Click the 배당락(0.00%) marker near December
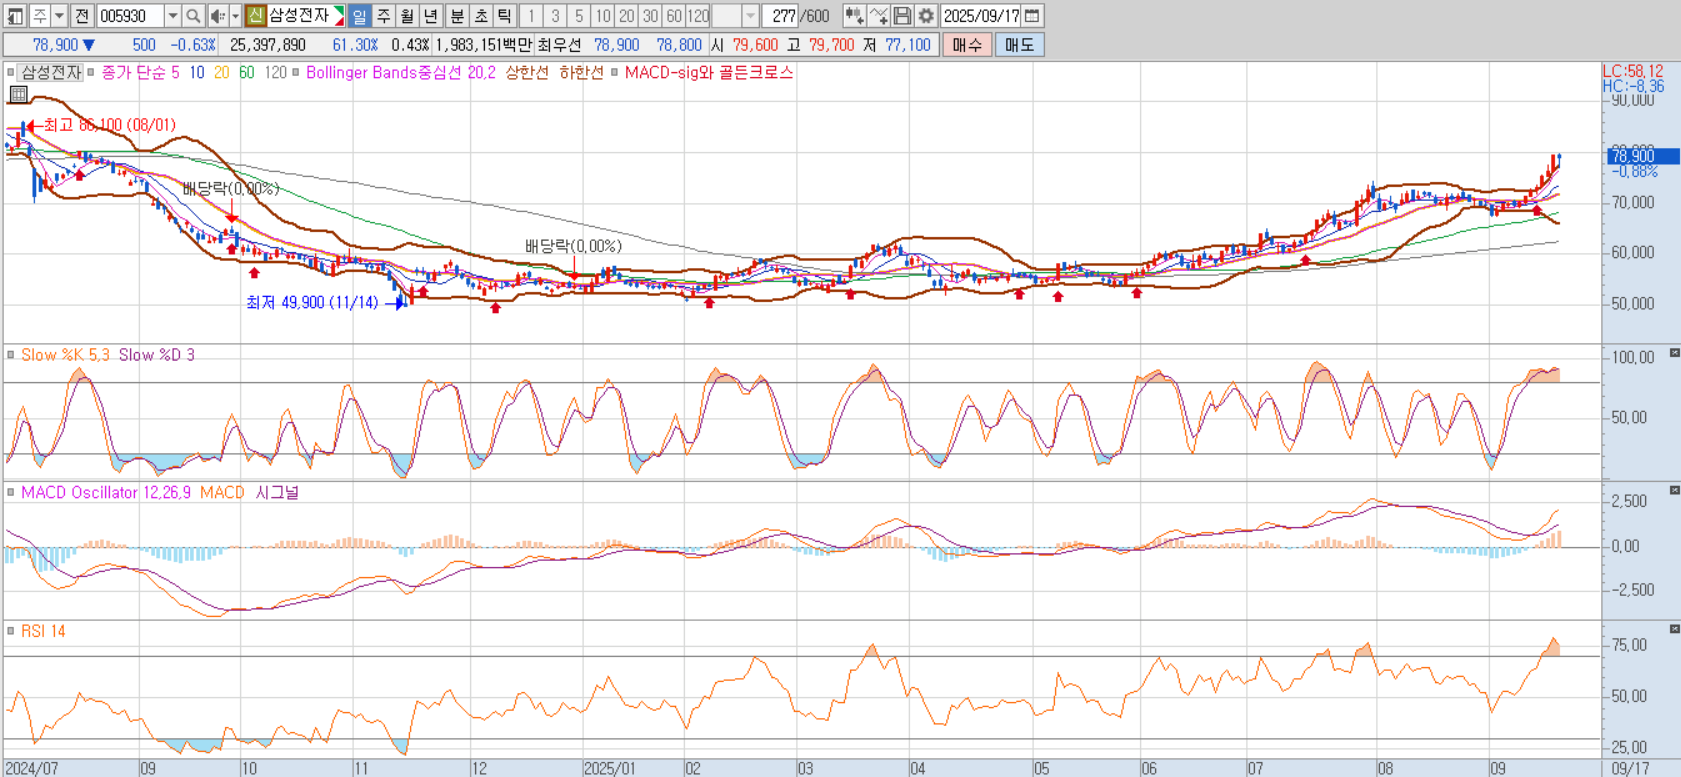Screen dimensions: 1681x777 pyautogui.click(x=573, y=246)
